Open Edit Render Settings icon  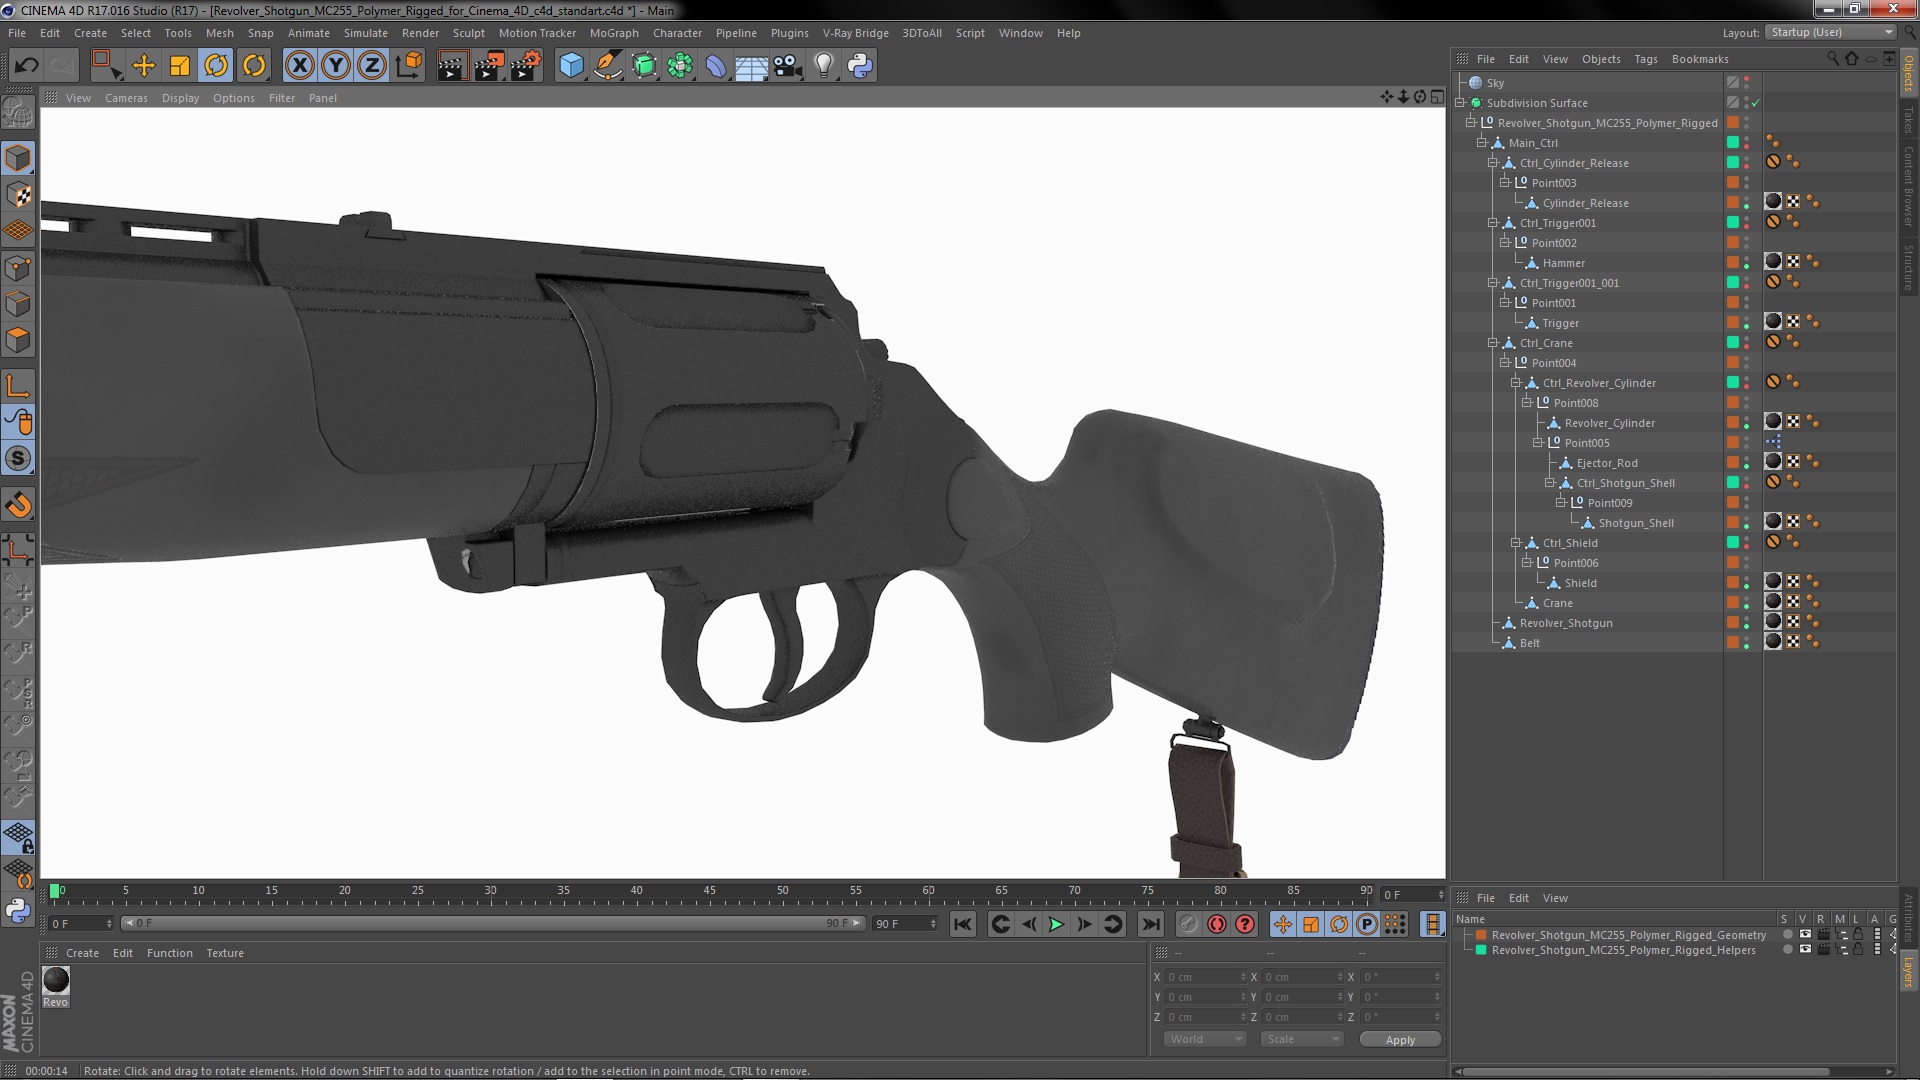pos(526,66)
